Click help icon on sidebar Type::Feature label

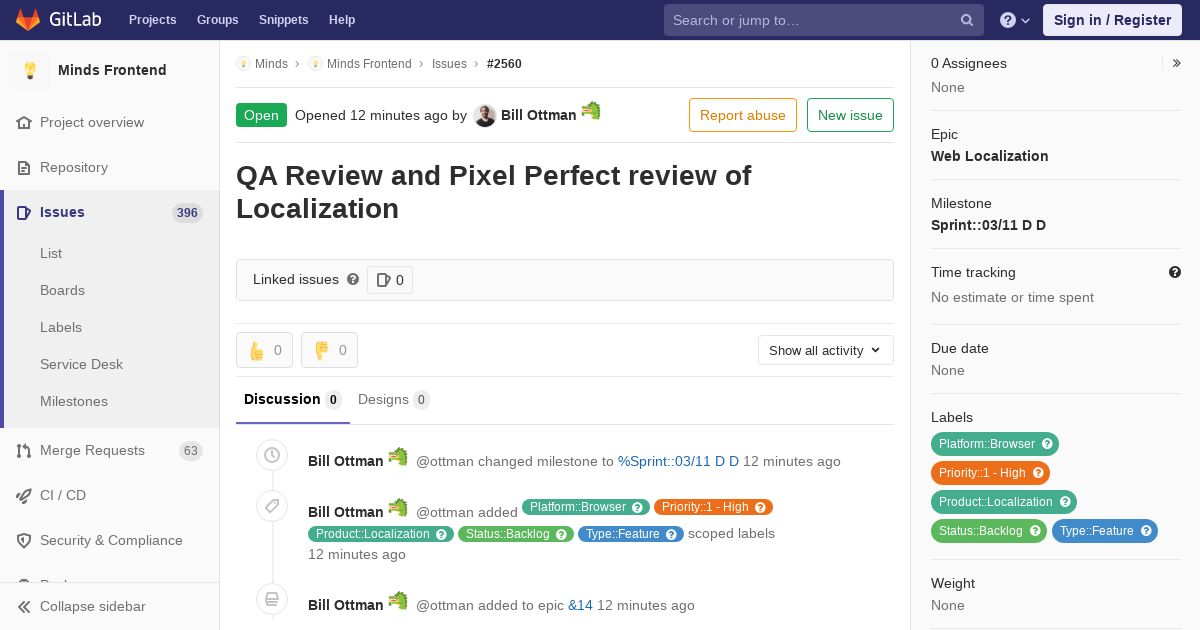[1147, 531]
